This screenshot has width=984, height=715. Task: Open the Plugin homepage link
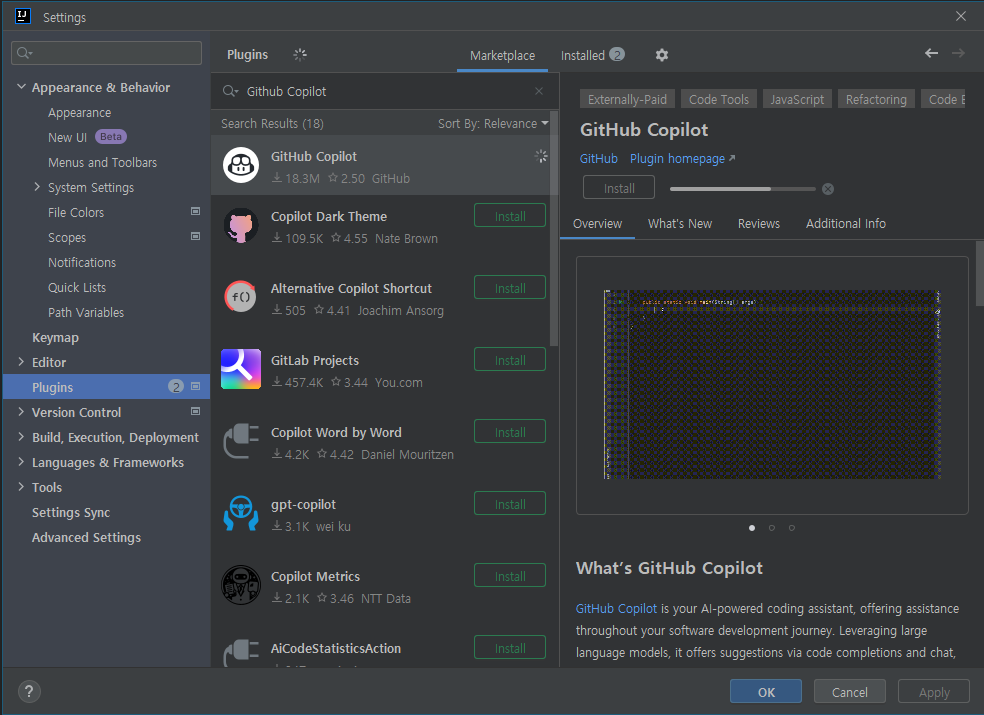[x=682, y=159]
